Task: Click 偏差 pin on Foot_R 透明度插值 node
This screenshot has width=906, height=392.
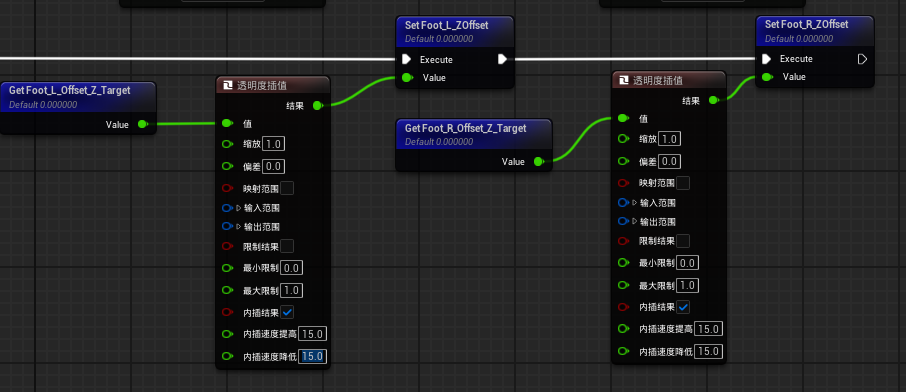Action: 623,161
